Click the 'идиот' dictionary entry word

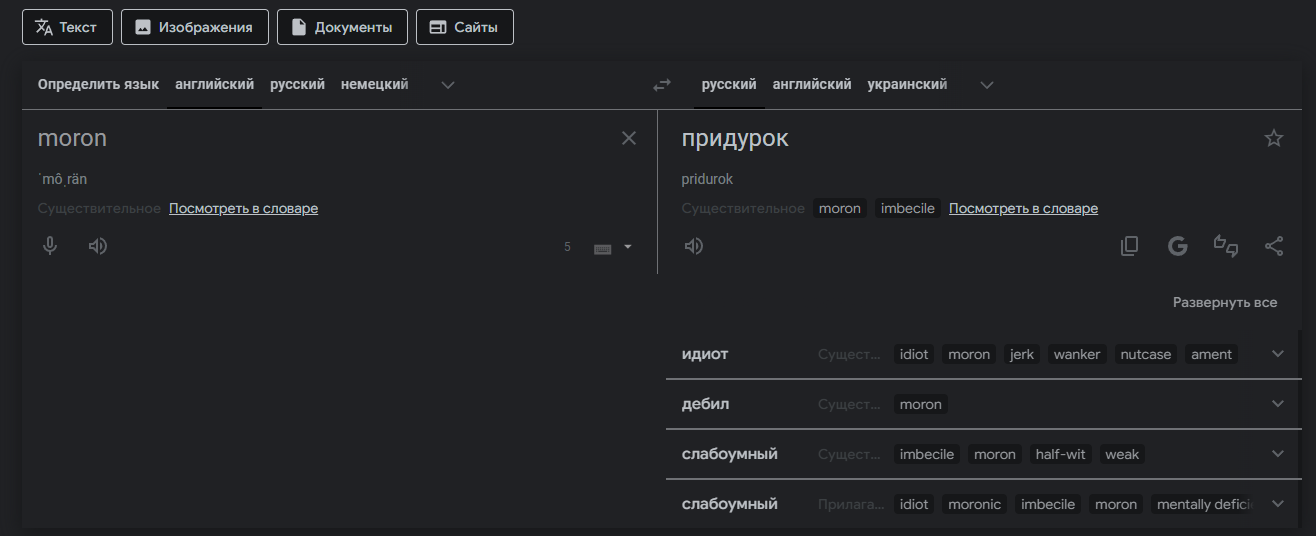click(705, 354)
